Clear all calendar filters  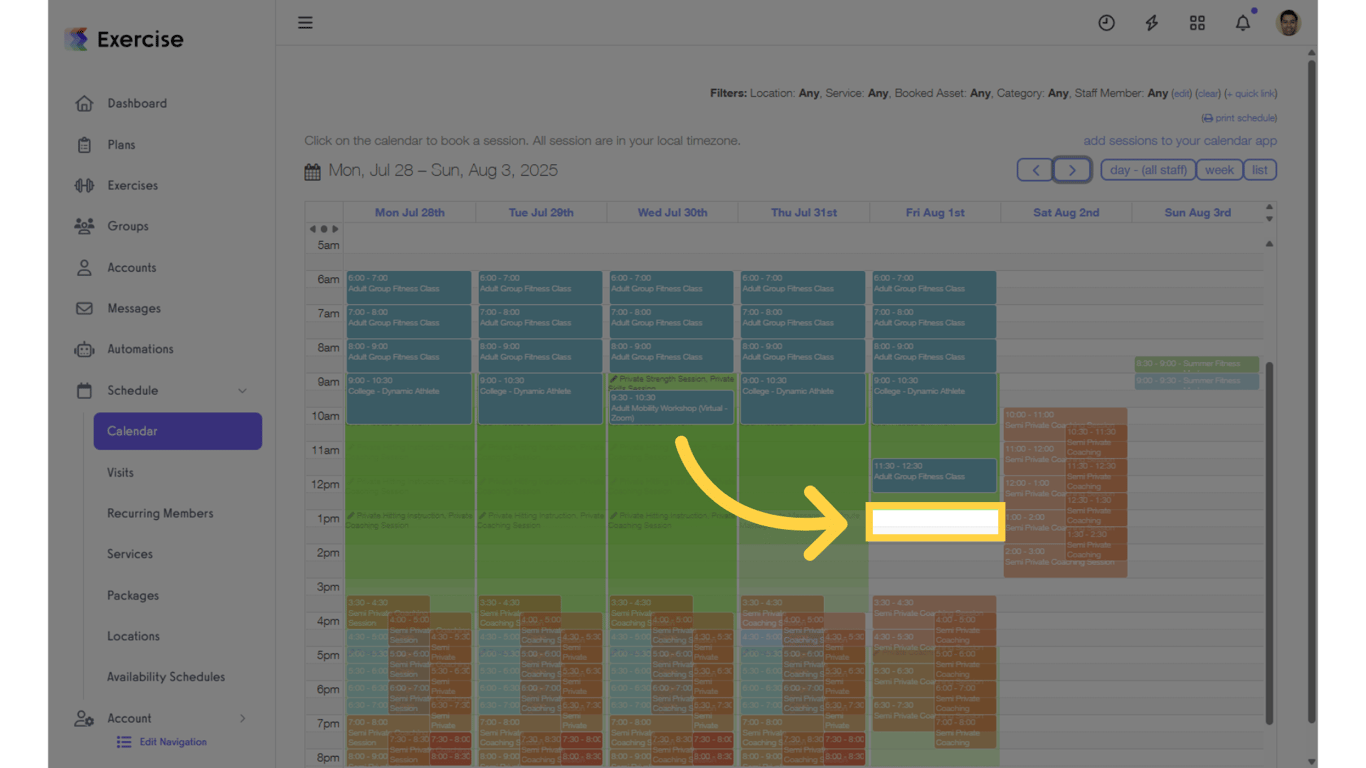click(x=1208, y=92)
